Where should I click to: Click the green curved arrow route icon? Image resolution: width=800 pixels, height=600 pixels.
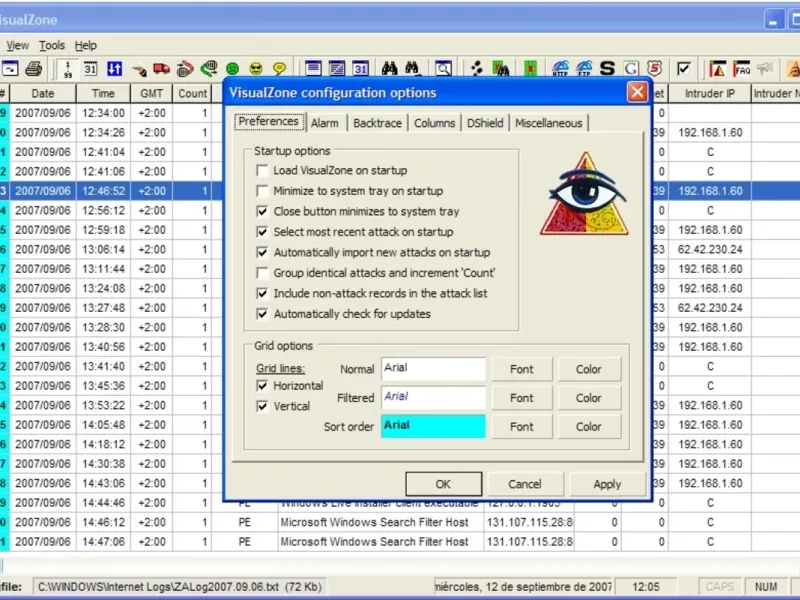(209, 68)
